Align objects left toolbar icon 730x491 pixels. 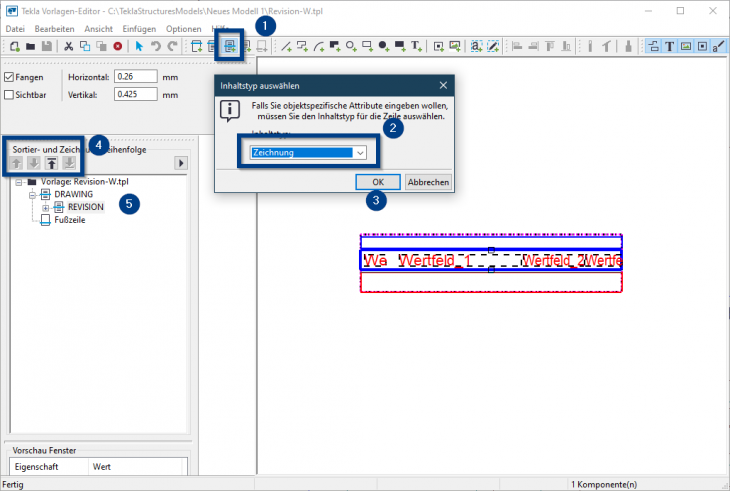point(517,46)
